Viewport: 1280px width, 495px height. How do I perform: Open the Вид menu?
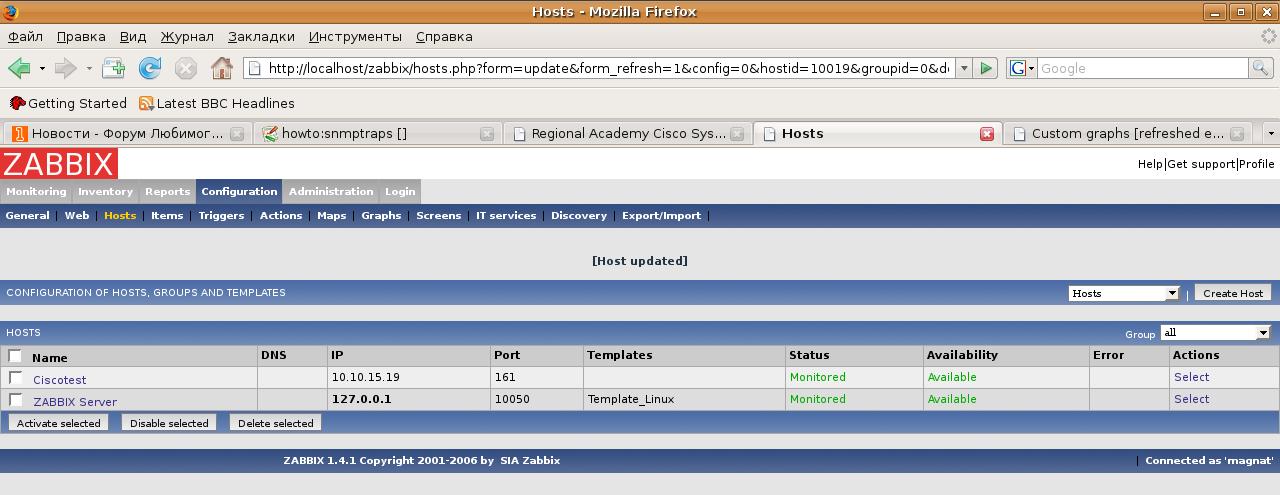click(x=133, y=36)
